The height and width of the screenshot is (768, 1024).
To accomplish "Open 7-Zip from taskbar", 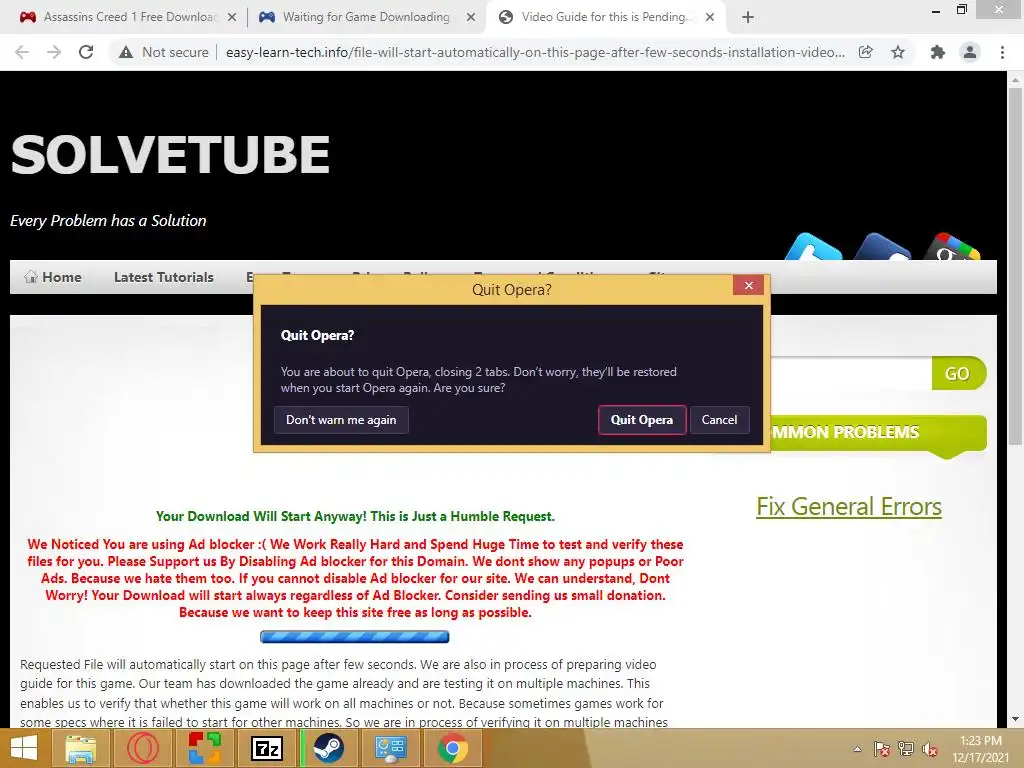I will pos(267,748).
